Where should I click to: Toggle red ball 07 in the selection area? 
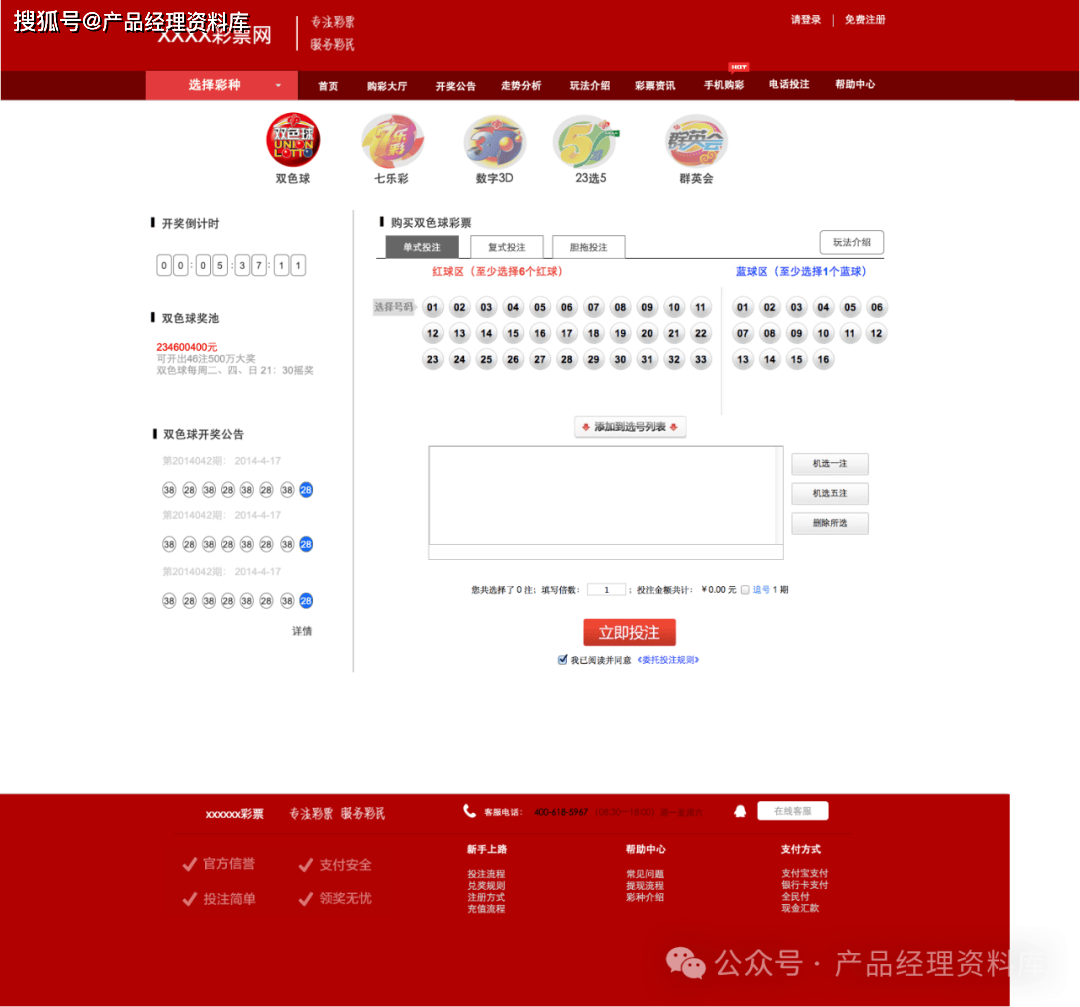[594, 307]
